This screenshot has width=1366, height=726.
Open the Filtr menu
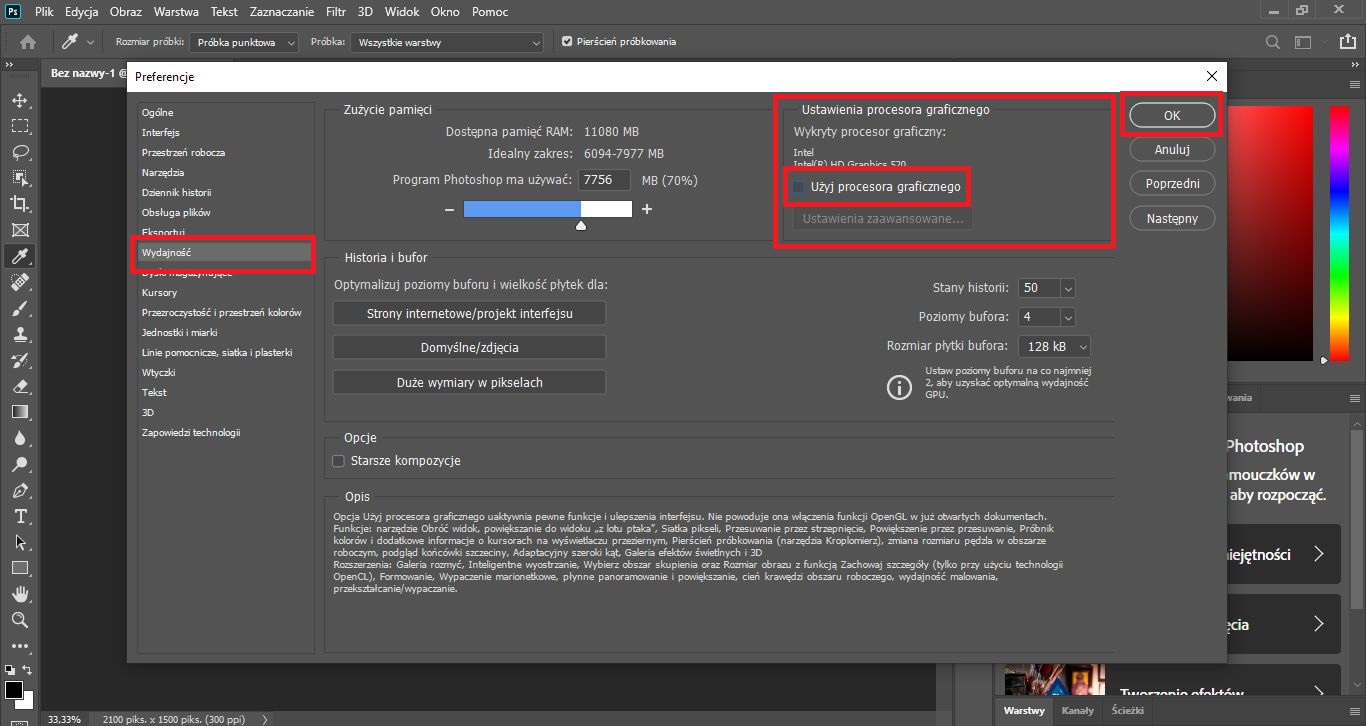point(336,12)
